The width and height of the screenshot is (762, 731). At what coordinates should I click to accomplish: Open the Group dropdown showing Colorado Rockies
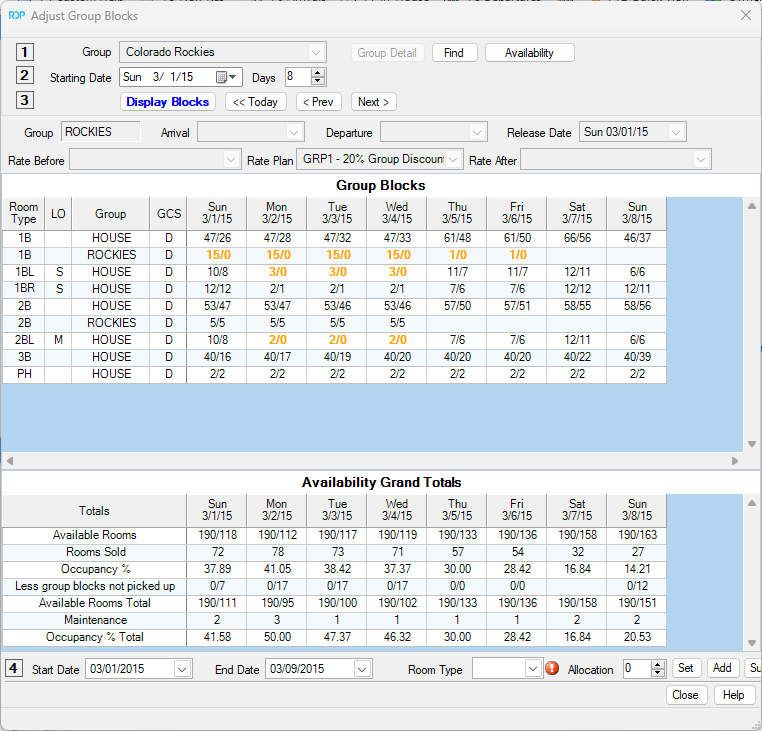316,52
